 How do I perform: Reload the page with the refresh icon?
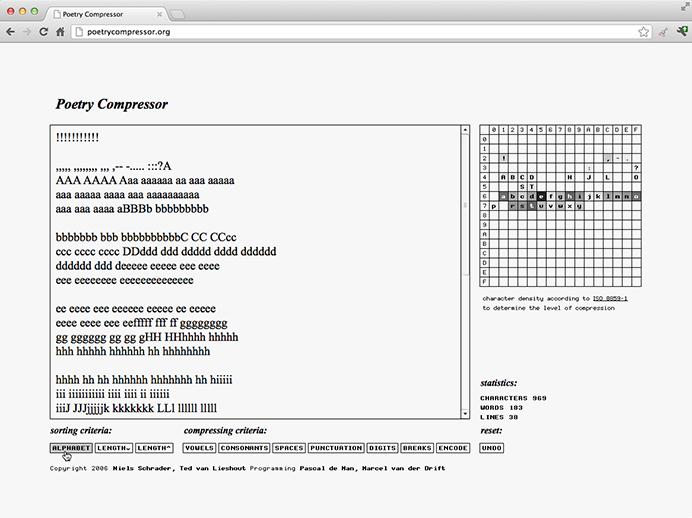tap(43, 32)
